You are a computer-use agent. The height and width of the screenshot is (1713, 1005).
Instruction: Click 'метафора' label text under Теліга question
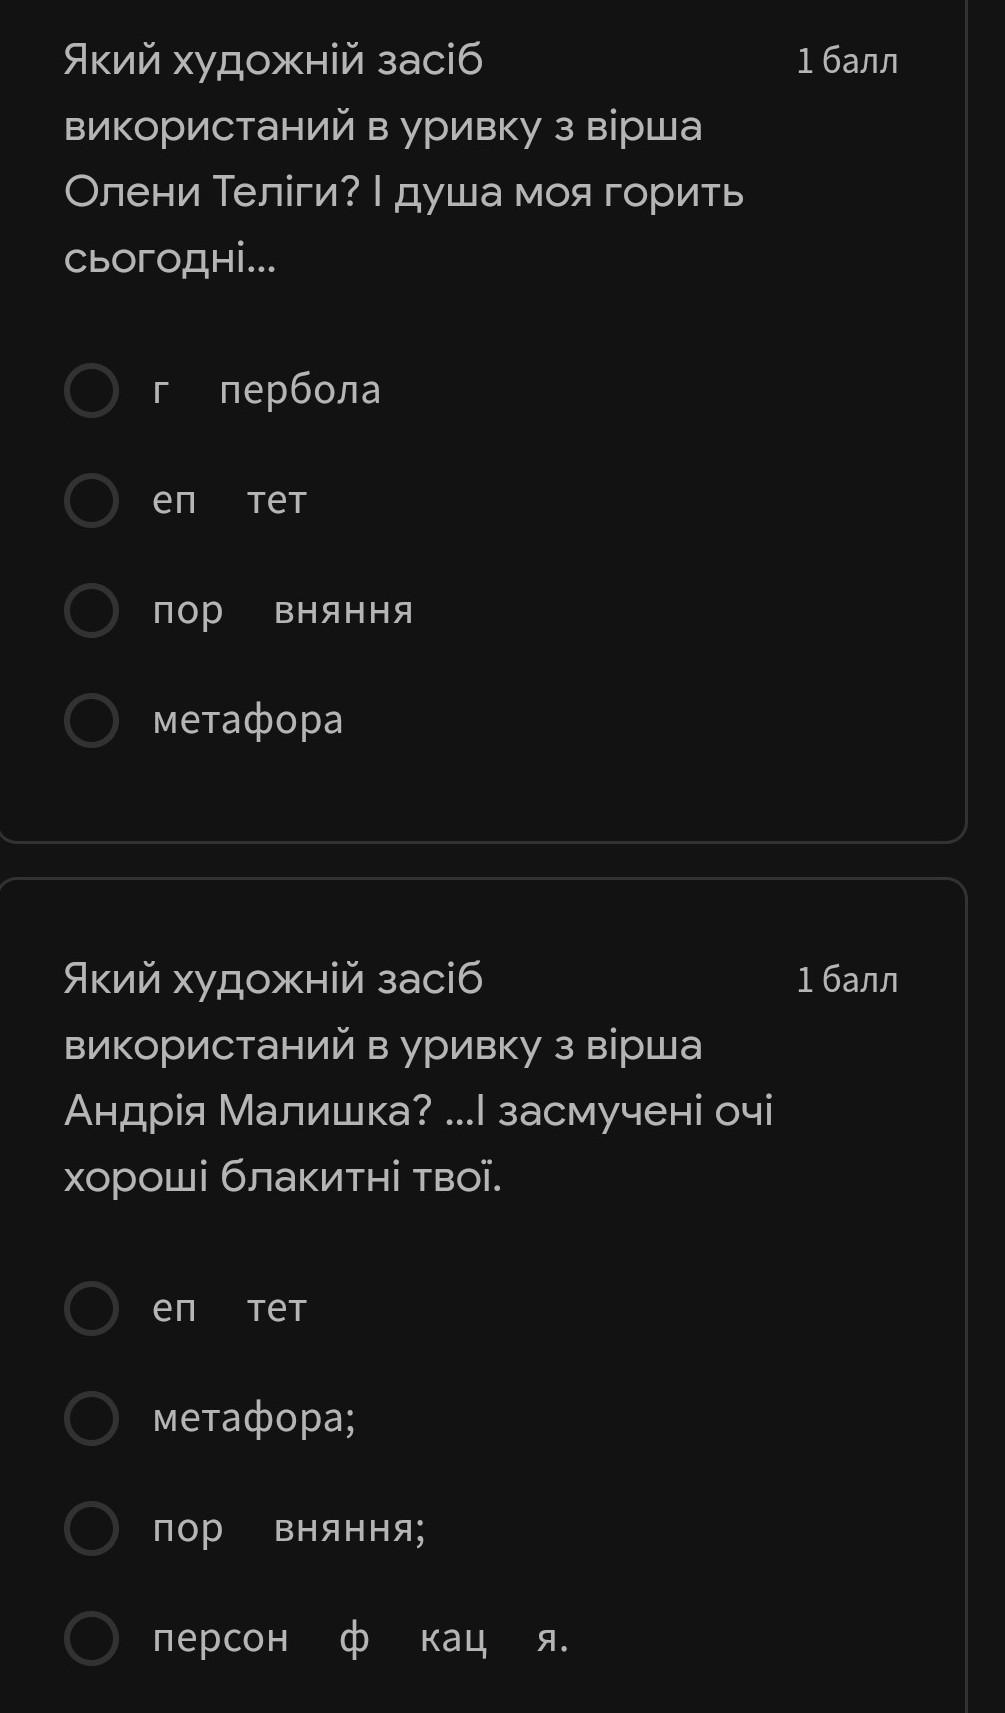248,720
